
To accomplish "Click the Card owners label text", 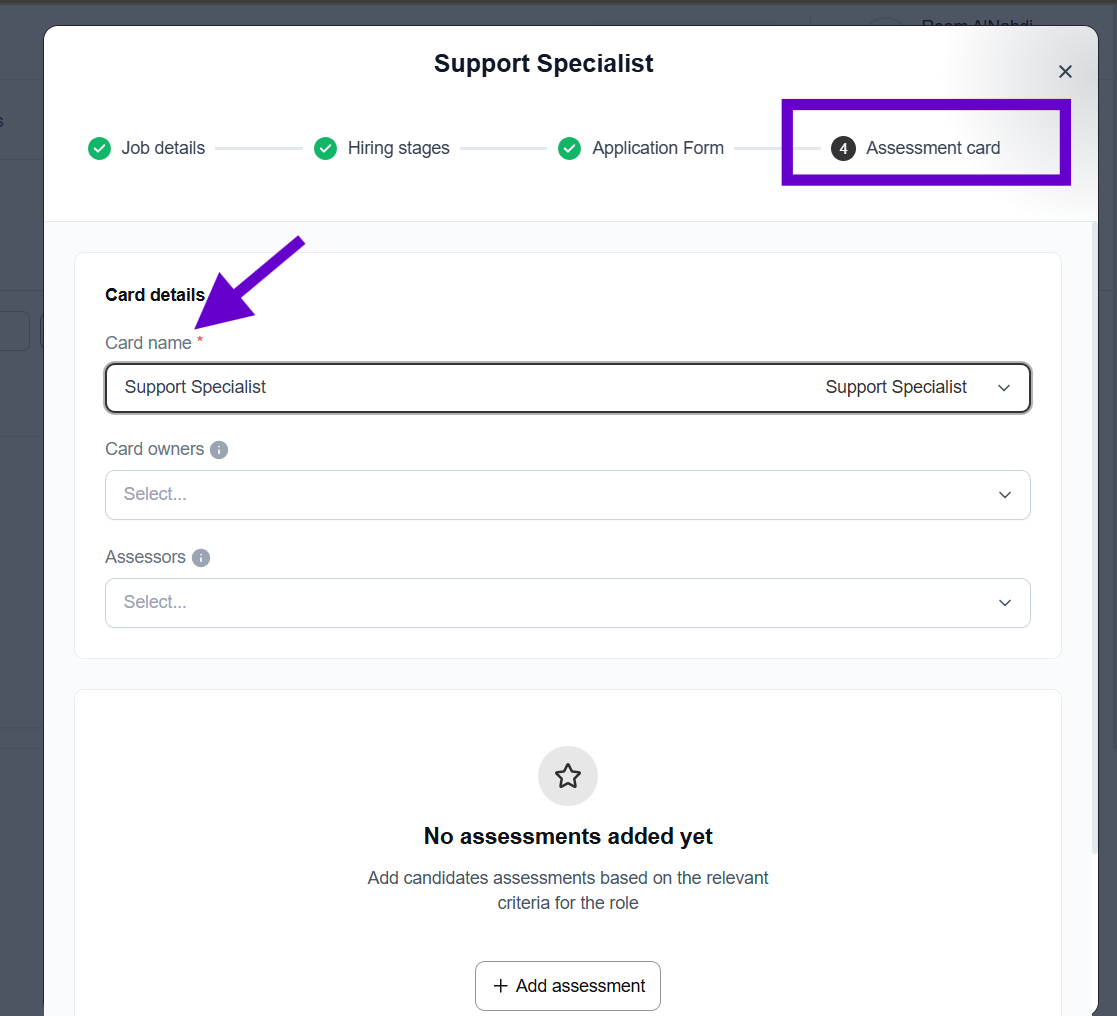I will click(x=154, y=449).
